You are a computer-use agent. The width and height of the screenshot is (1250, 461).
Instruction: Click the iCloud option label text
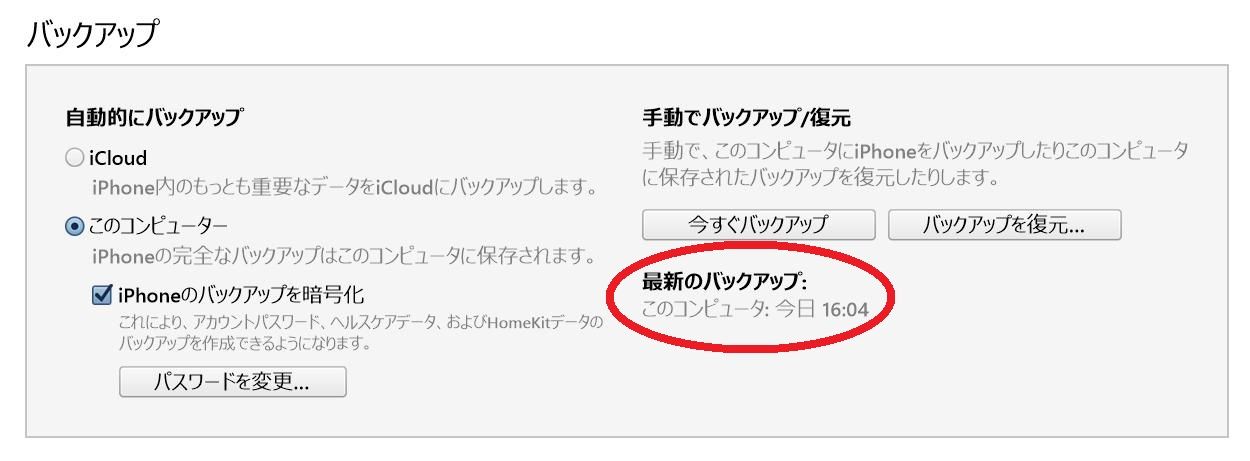118,158
